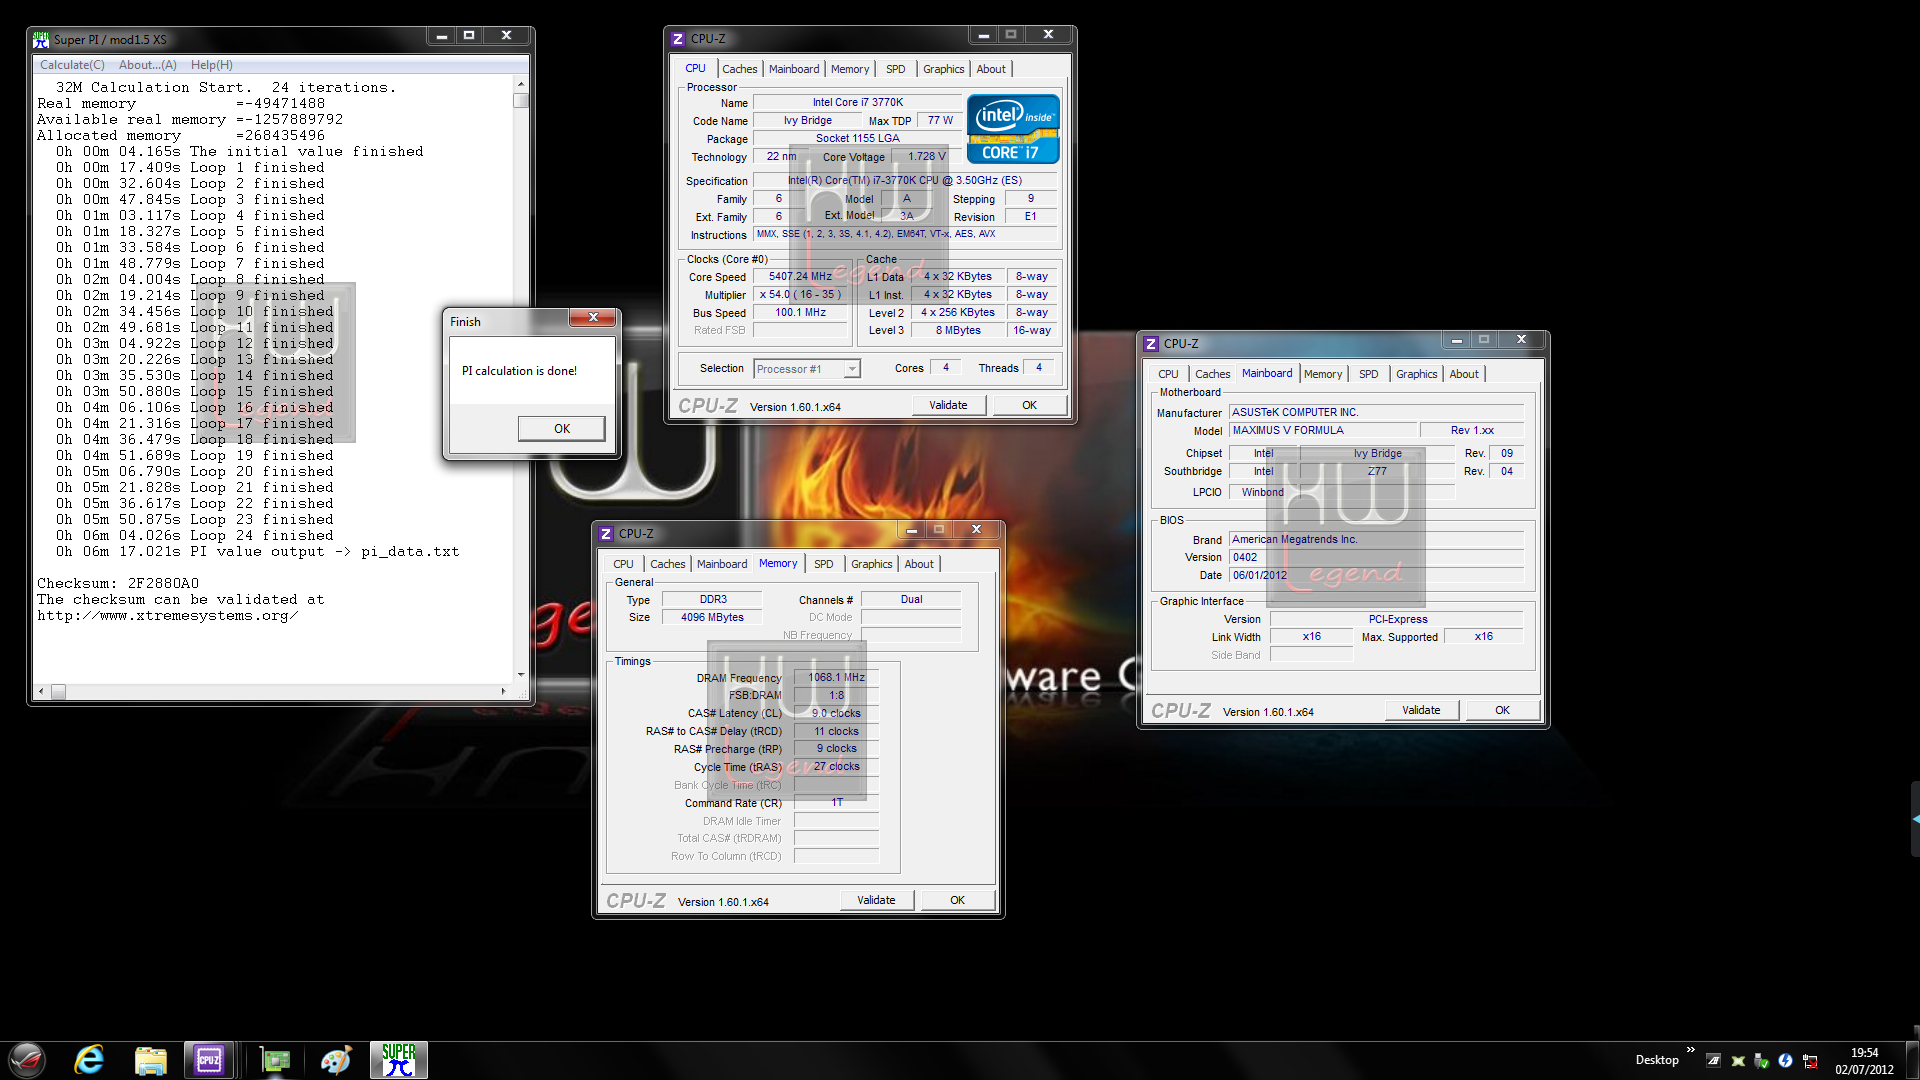Close the Finish dialog with the red X
Image resolution: width=1920 pixels, height=1080 pixels.
593,318
